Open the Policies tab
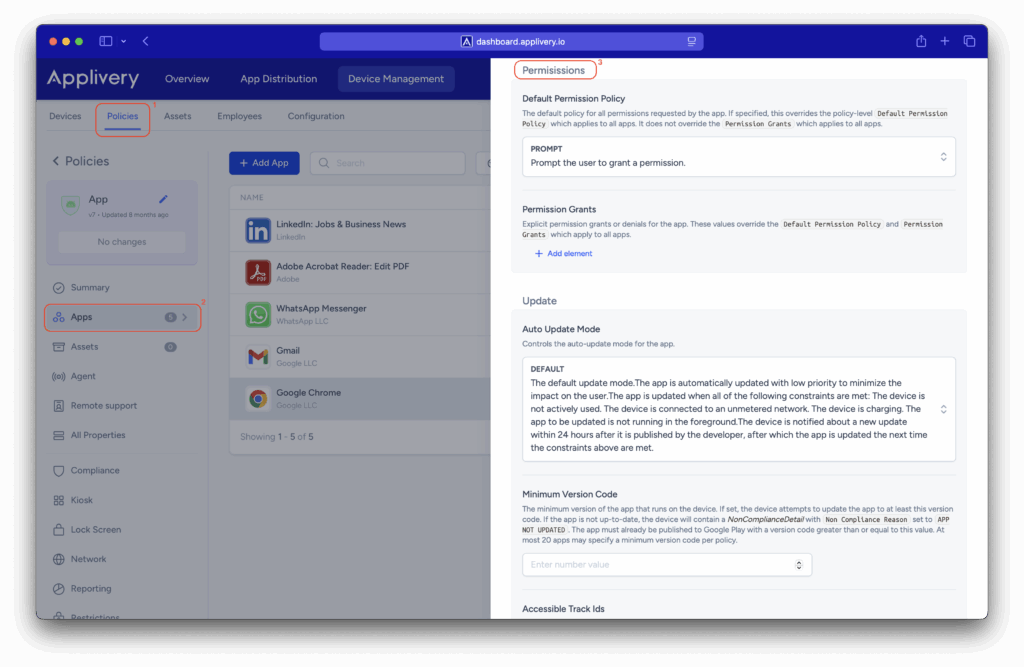This screenshot has height=667, width=1024. pyautogui.click(x=122, y=115)
